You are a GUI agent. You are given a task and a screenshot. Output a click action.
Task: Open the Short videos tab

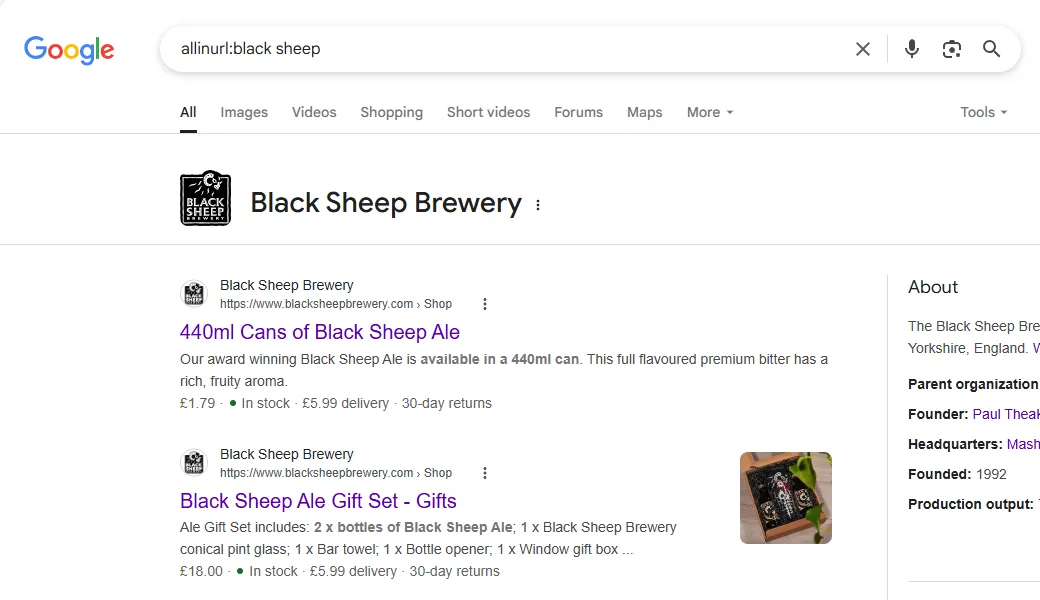point(489,112)
